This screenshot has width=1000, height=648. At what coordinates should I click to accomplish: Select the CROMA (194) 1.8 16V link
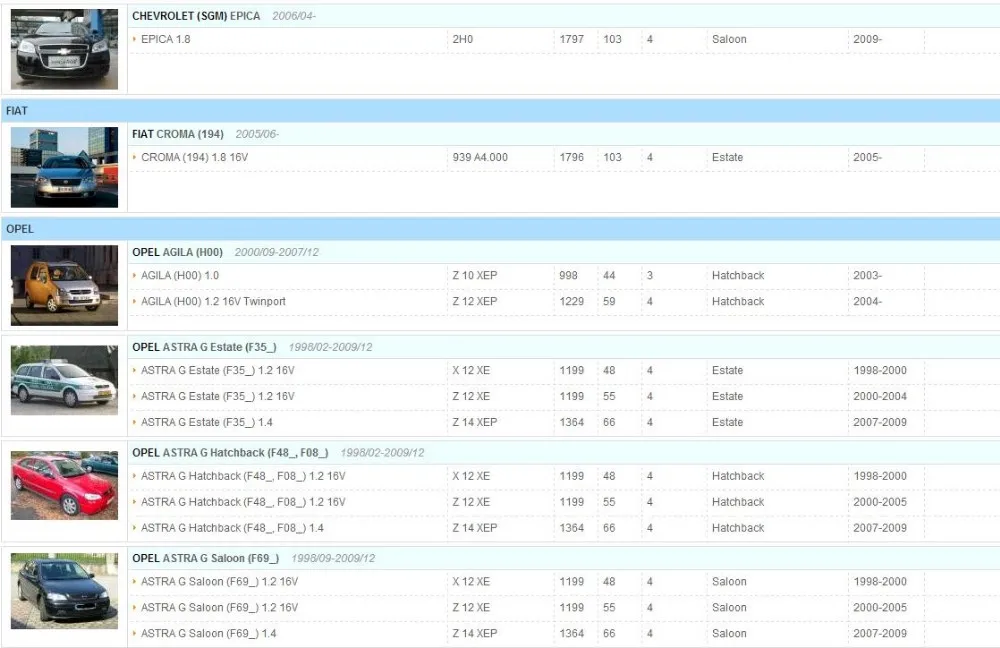pos(195,157)
